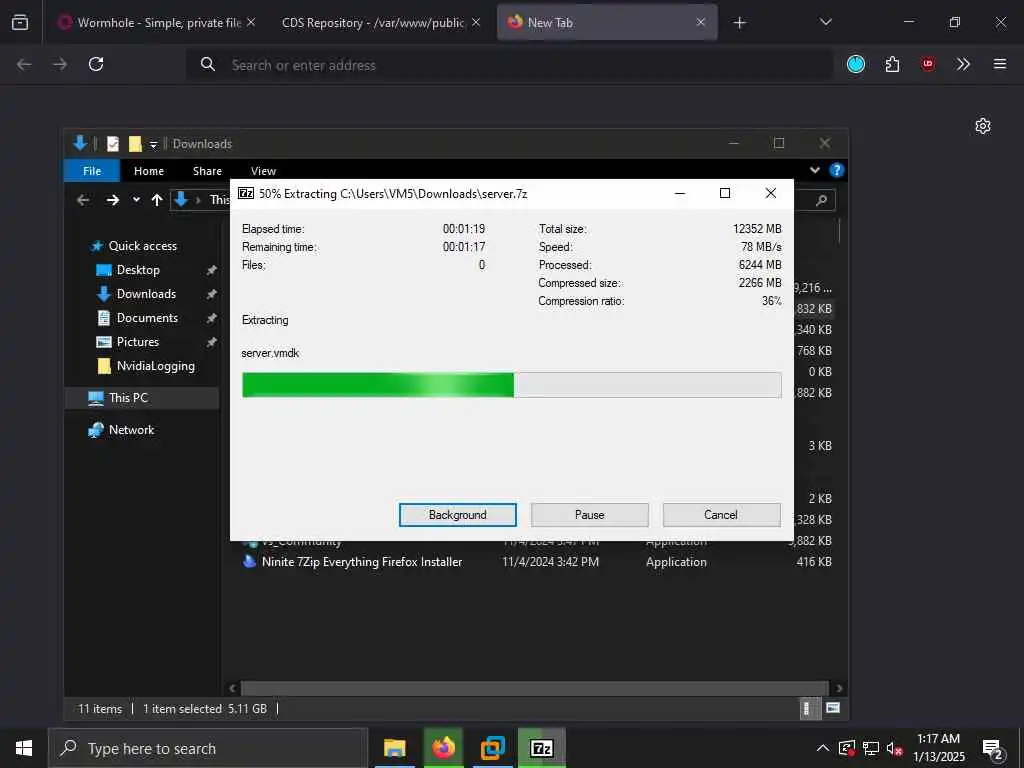Viewport: 1024px width, 768px height.
Task: Click the 416 KB file size cell
Action: [814, 562]
